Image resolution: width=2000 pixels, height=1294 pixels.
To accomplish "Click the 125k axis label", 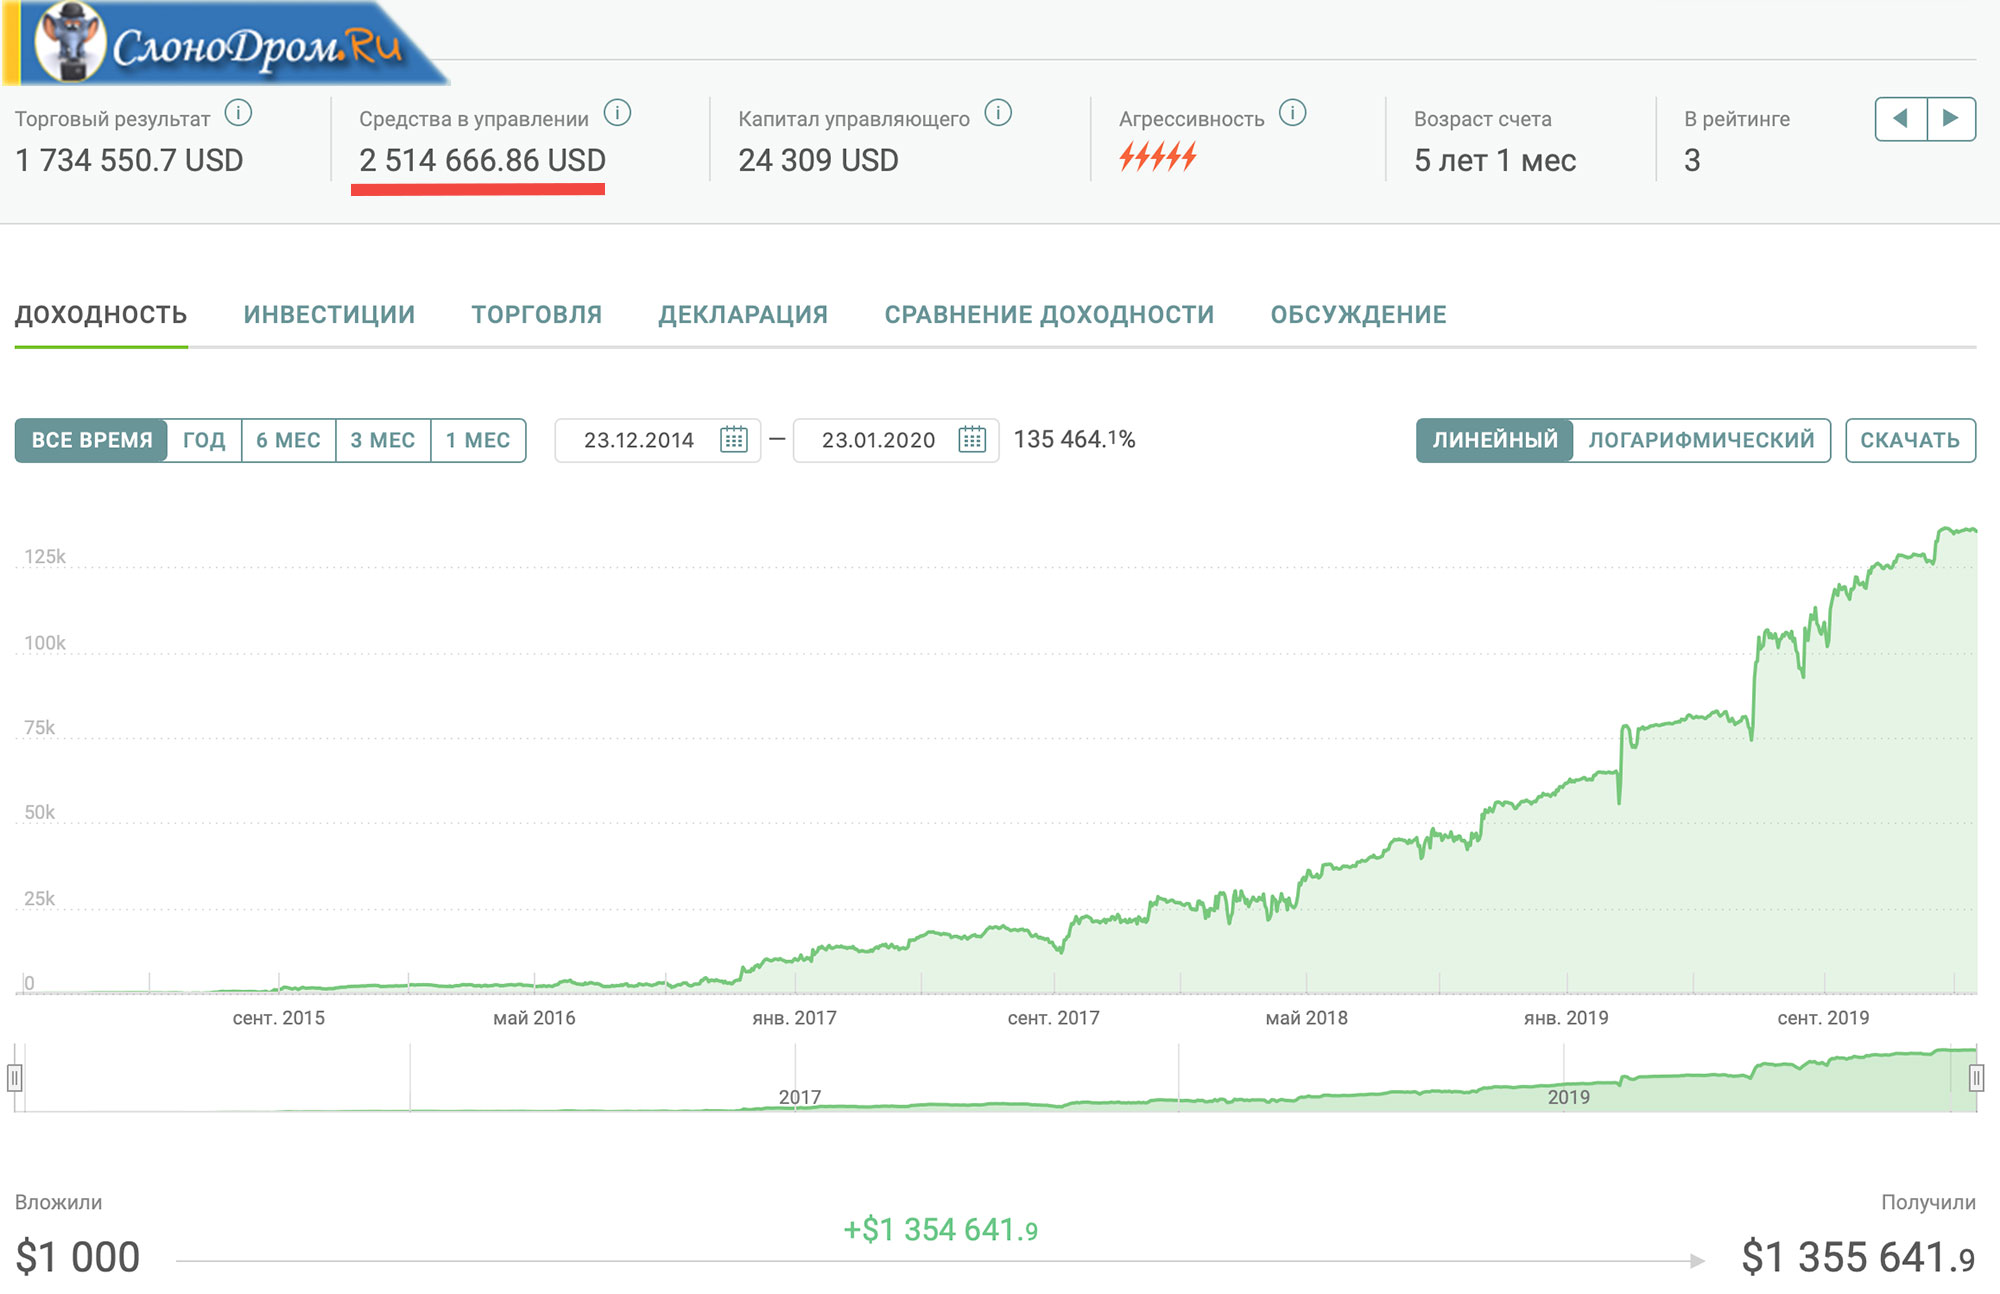I will [45, 557].
